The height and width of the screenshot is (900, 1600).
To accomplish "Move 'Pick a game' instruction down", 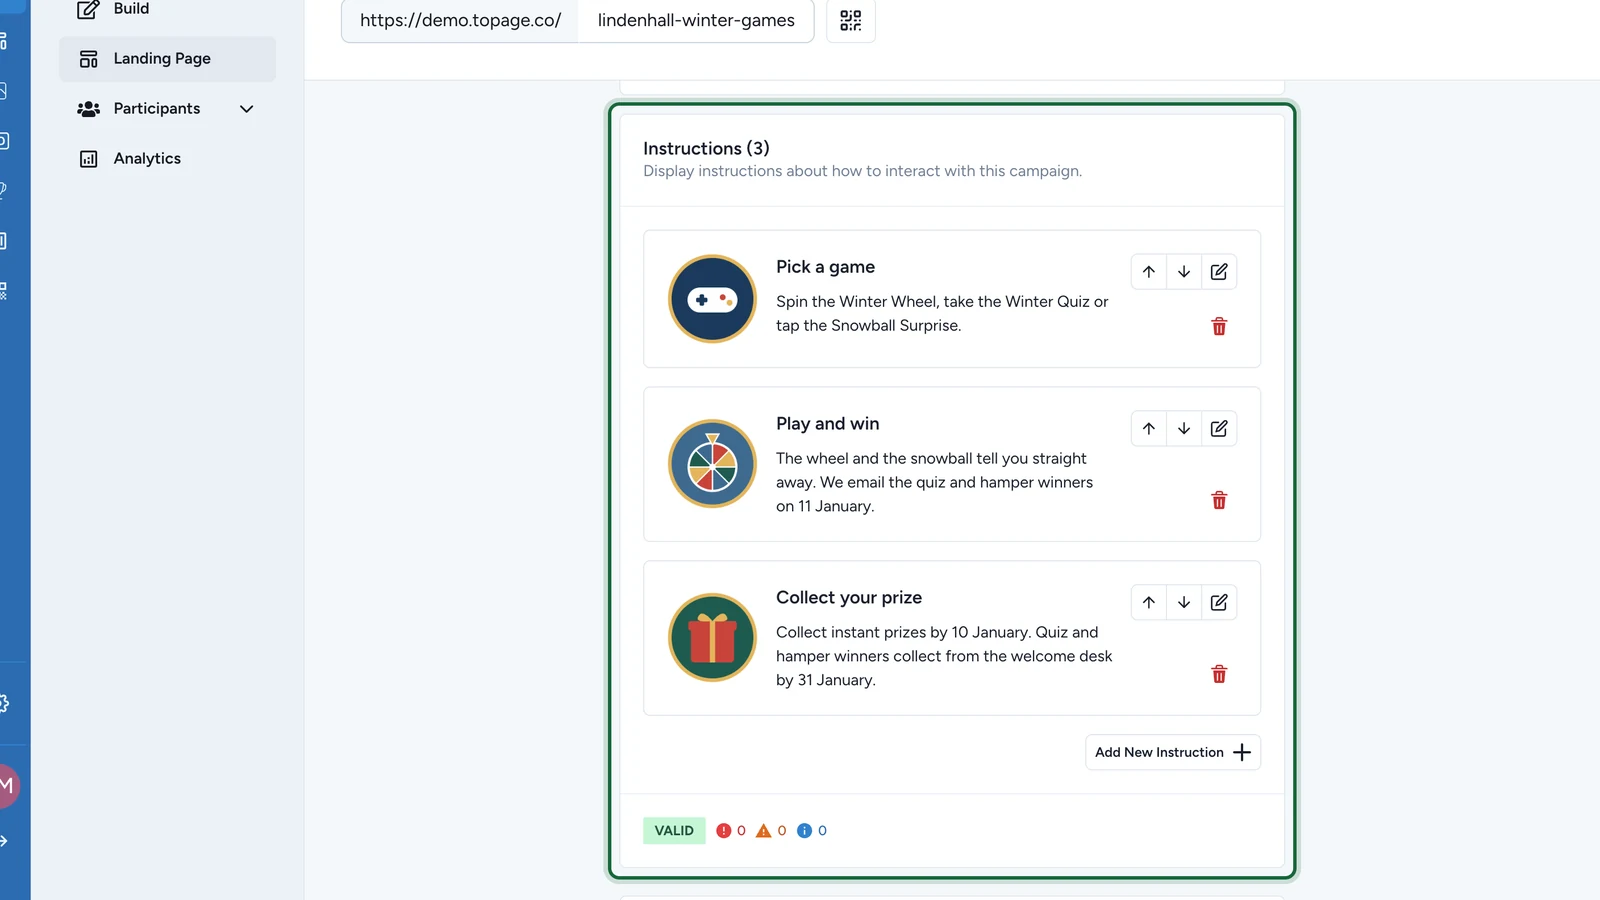I will click(x=1184, y=272).
